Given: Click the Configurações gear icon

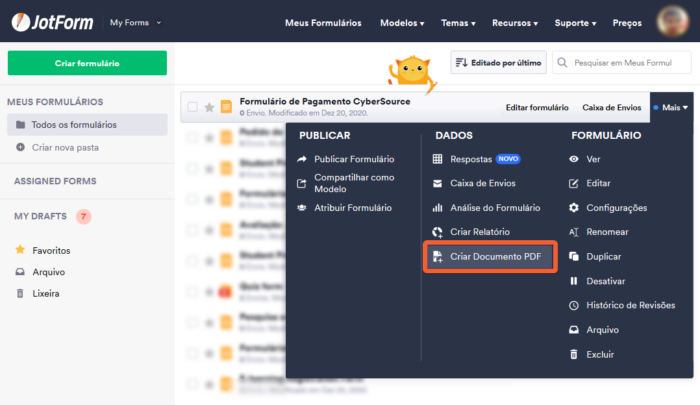Looking at the screenshot, I should coord(574,208).
